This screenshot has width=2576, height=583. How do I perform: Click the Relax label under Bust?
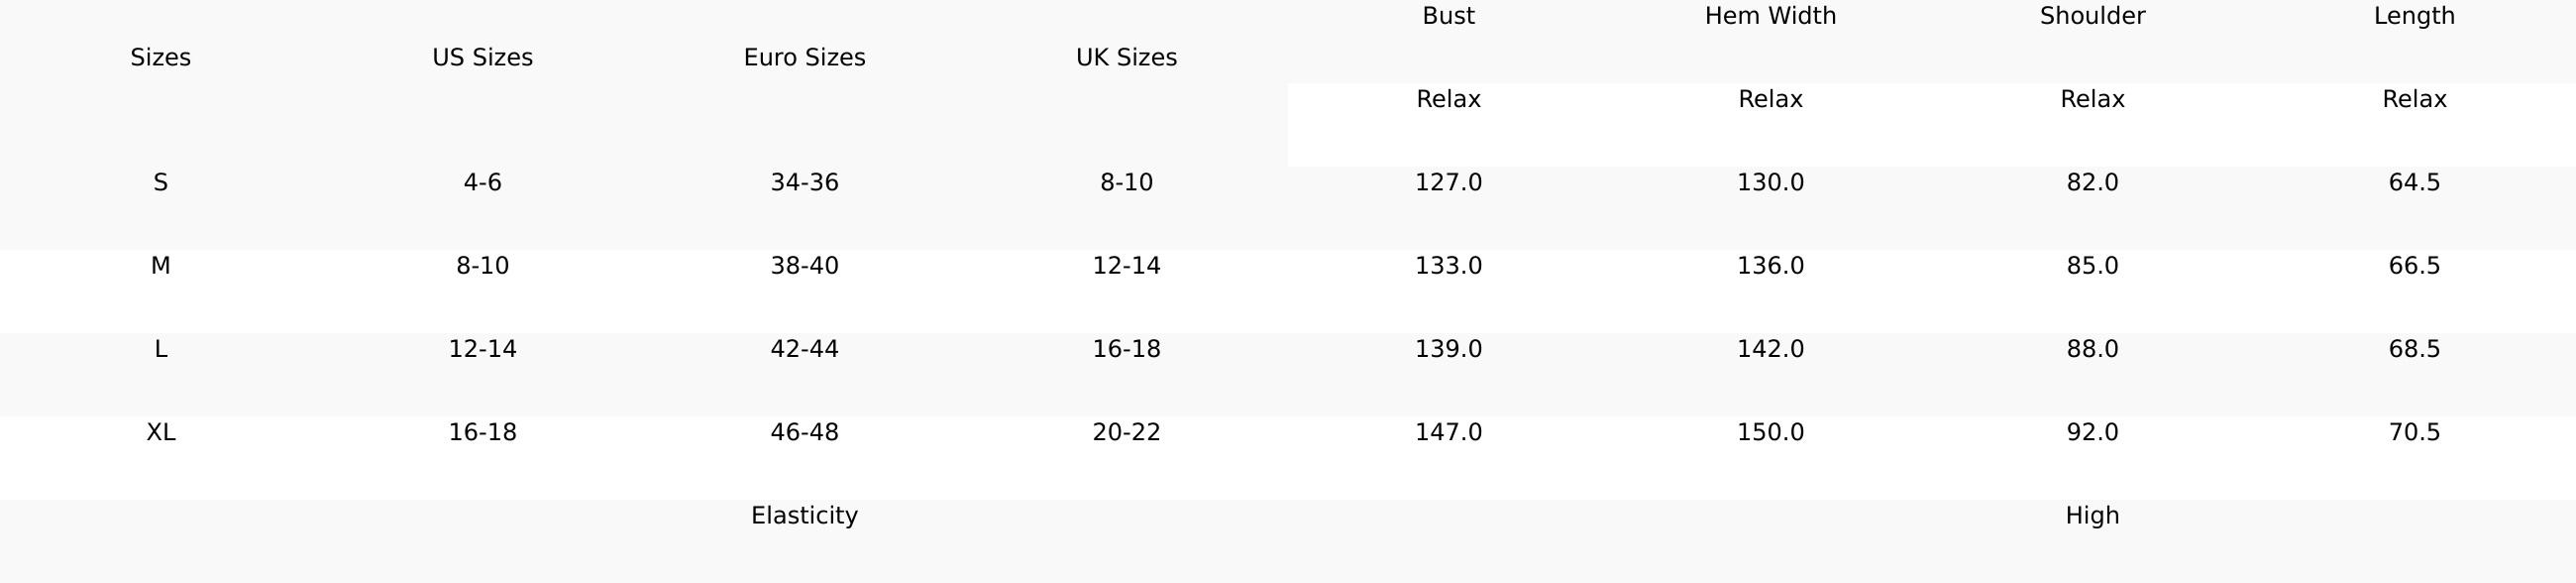(1448, 99)
